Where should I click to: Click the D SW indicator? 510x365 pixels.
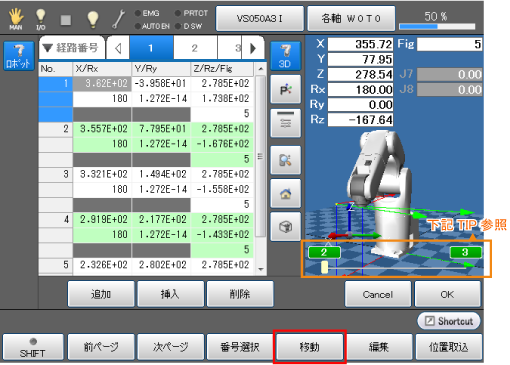[x=189, y=26]
